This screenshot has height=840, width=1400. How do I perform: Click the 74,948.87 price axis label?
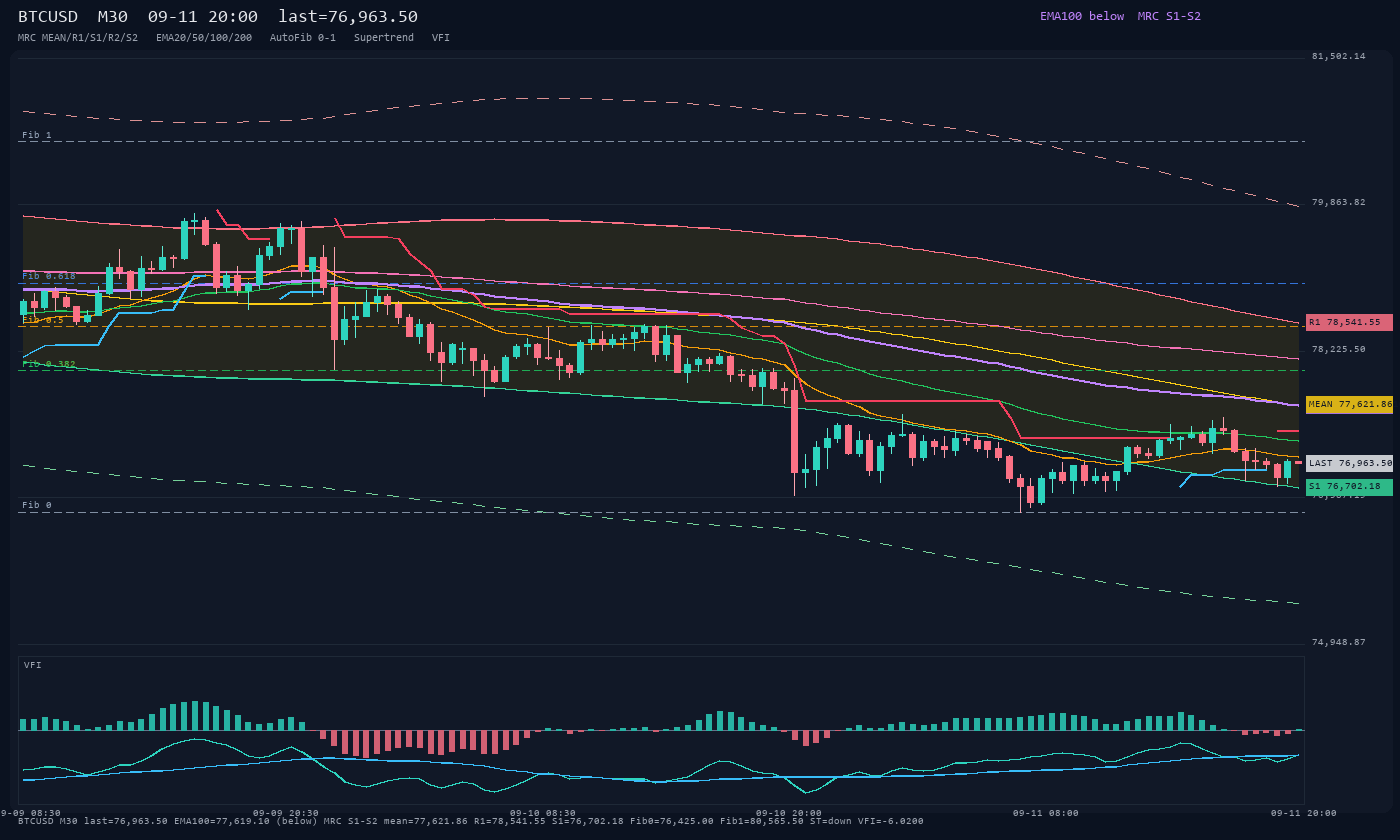click(x=1338, y=642)
